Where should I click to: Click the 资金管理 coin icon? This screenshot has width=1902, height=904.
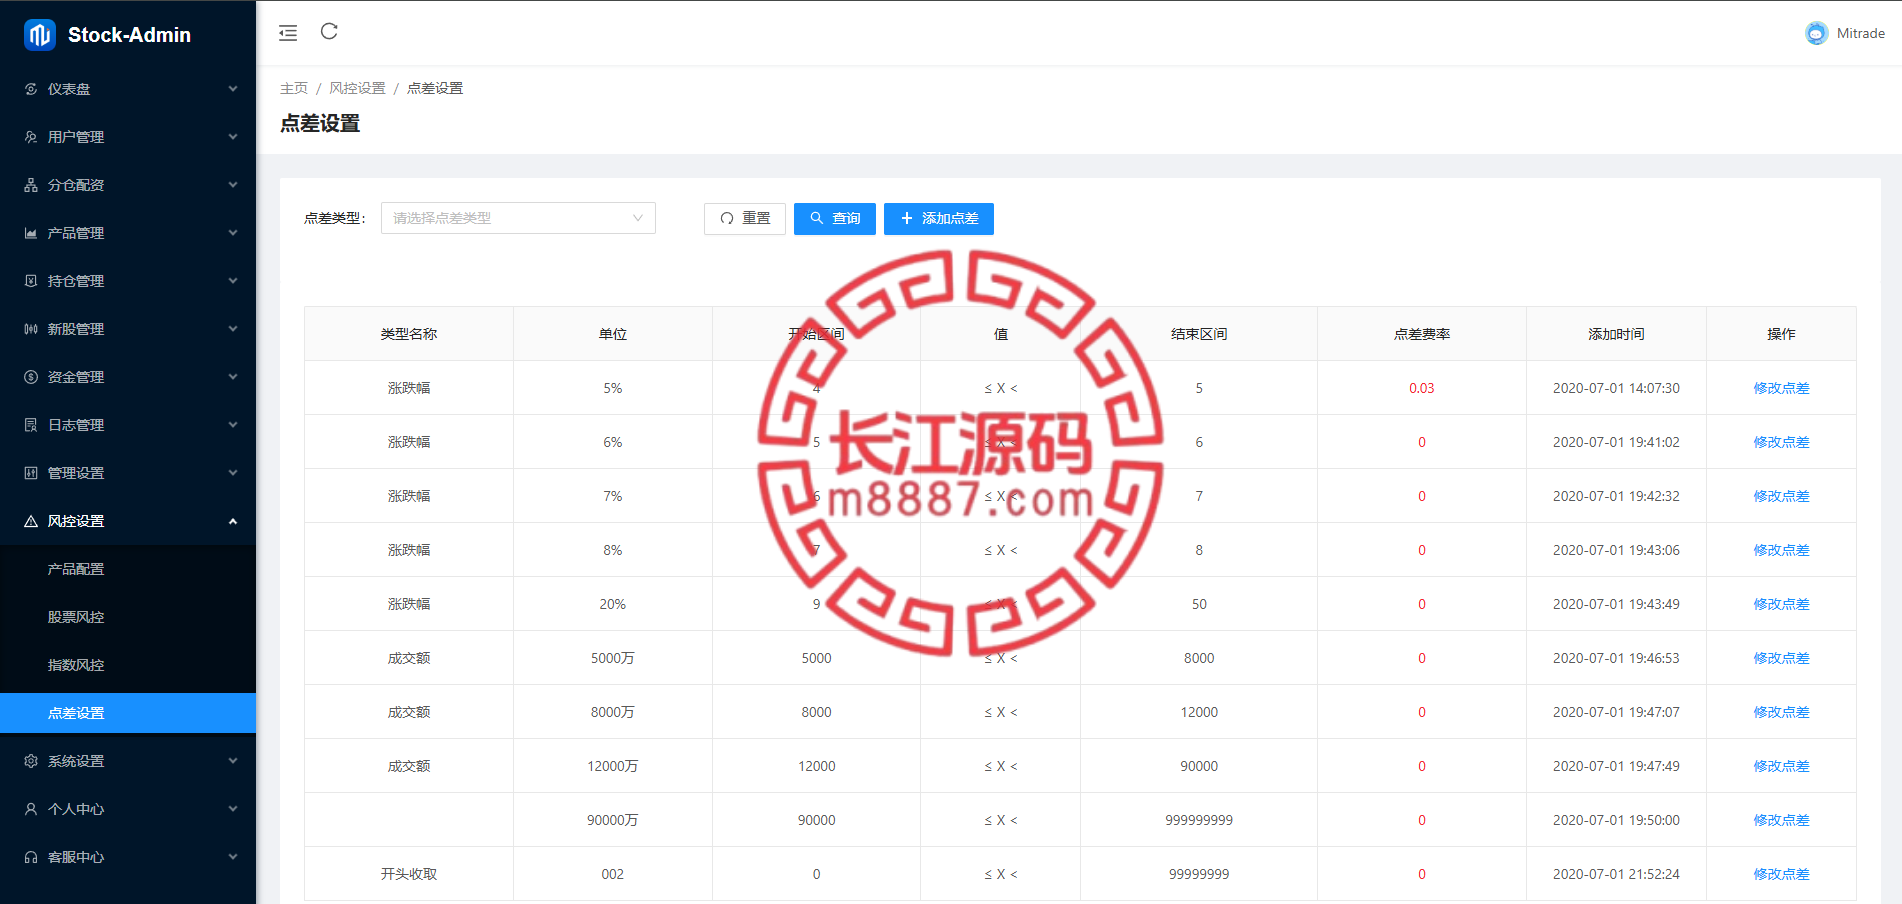[31, 377]
